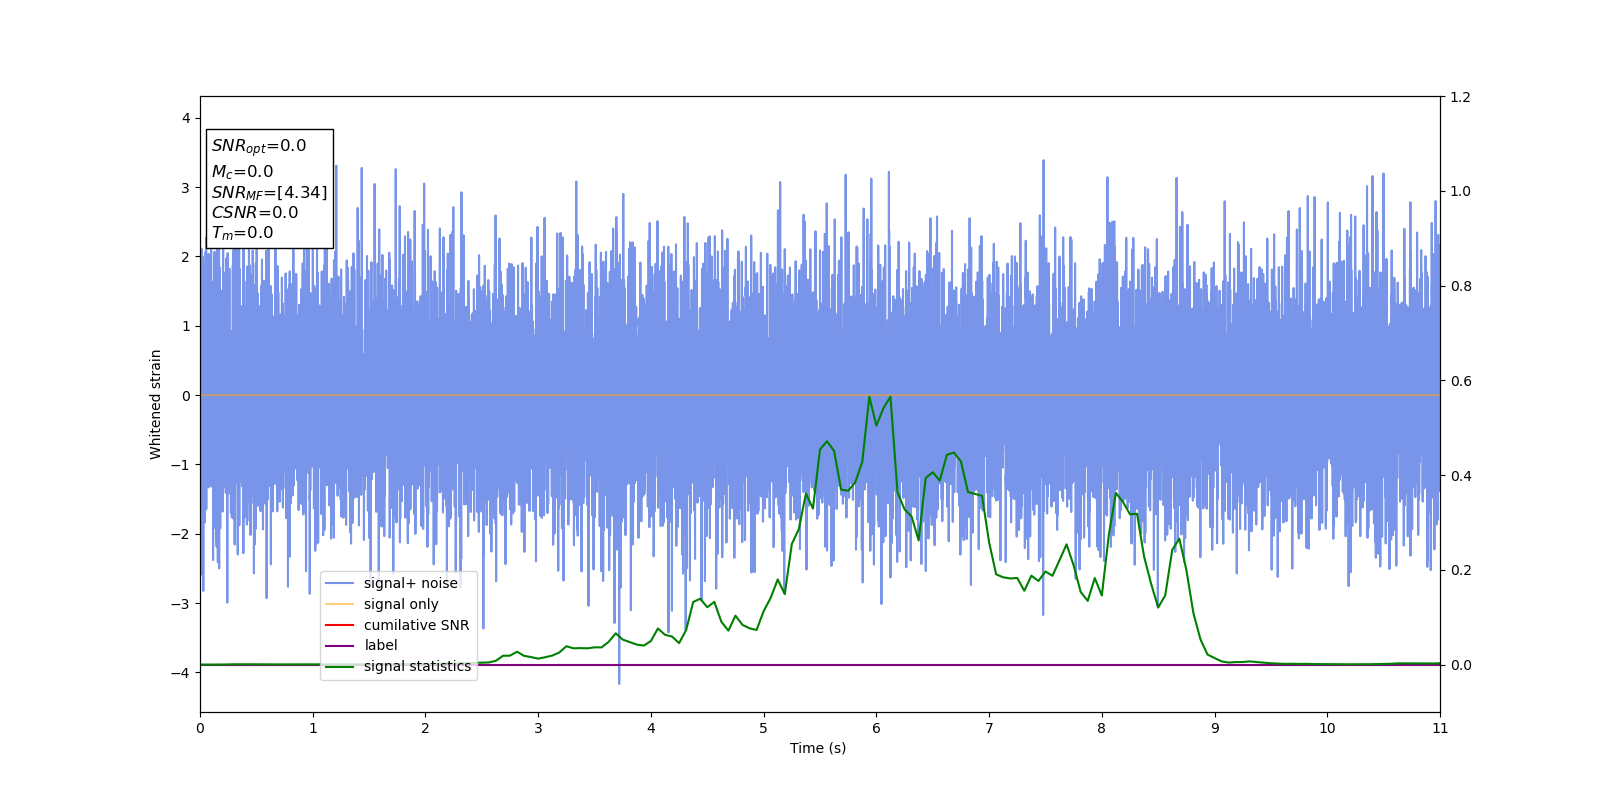Image resolution: width=1600 pixels, height=800 pixels.
Task: Click the 'Whitened strain' y-axis label
Action: coord(156,404)
